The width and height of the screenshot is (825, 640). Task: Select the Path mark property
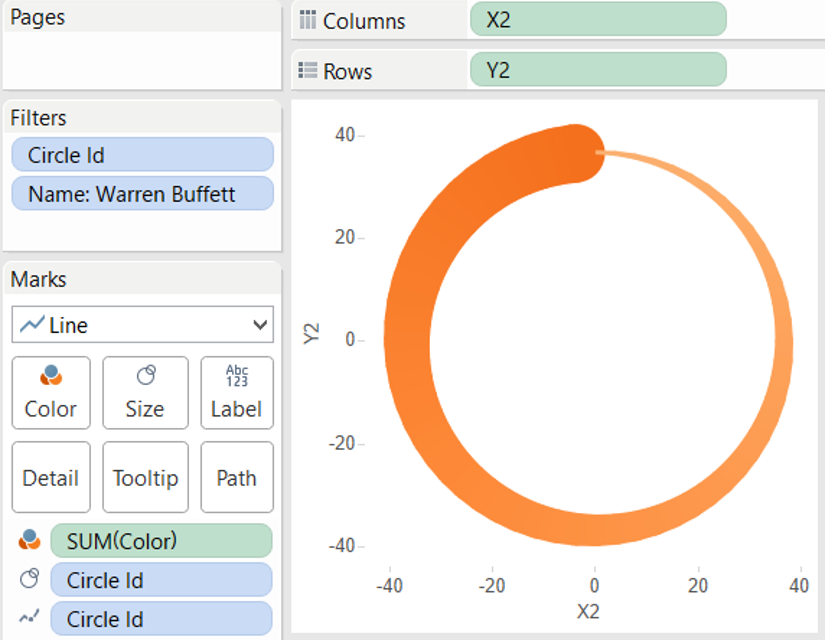pyautogui.click(x=236, y=477)
